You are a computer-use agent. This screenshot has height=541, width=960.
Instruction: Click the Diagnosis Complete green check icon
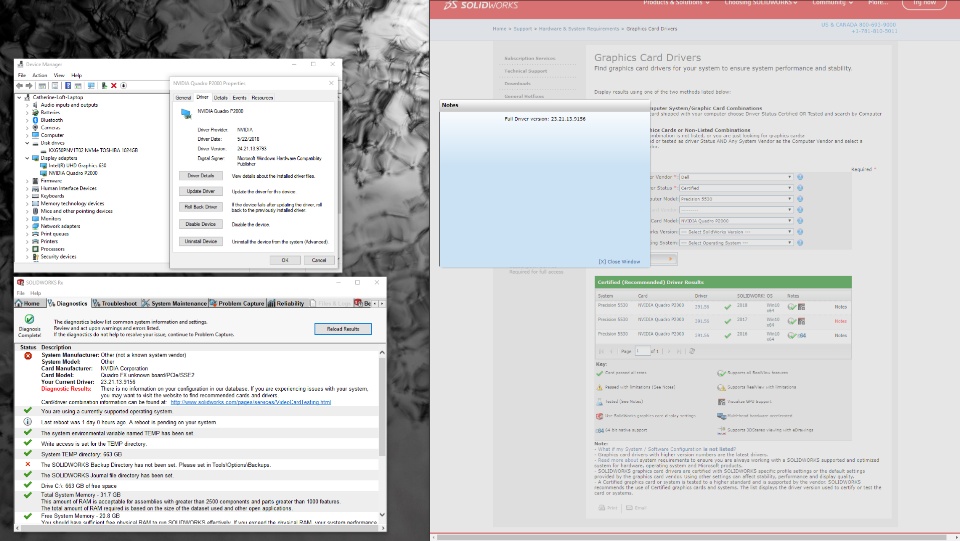point(29,319)
